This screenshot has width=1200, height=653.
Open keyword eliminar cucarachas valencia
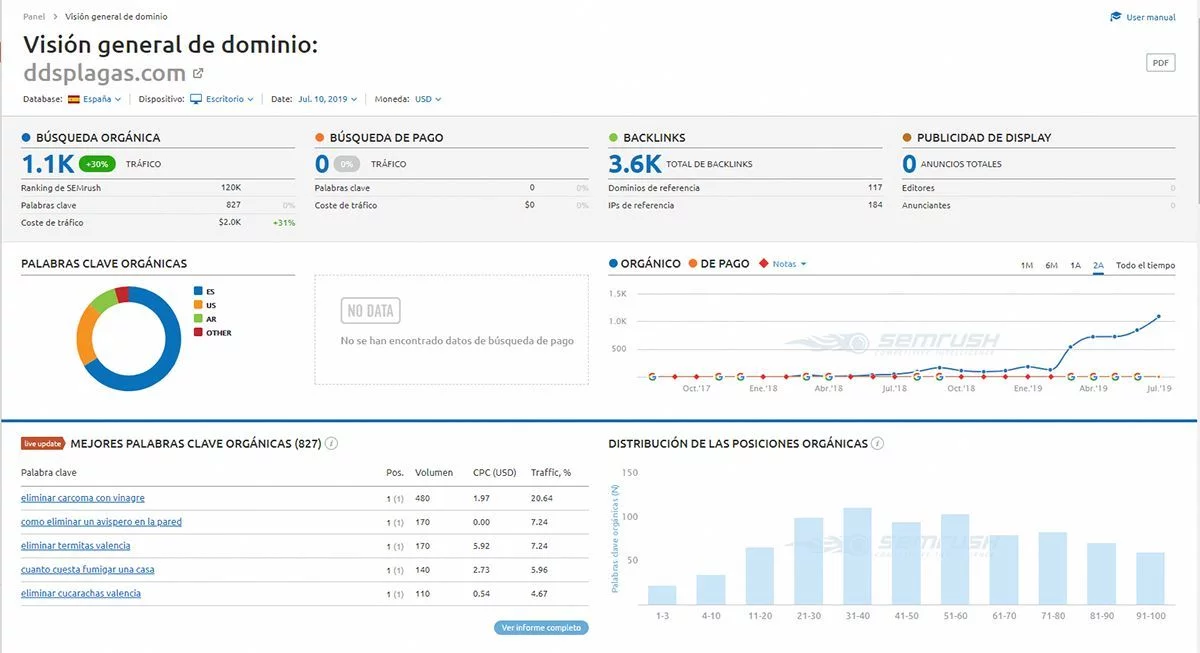(x=81, y=594)
